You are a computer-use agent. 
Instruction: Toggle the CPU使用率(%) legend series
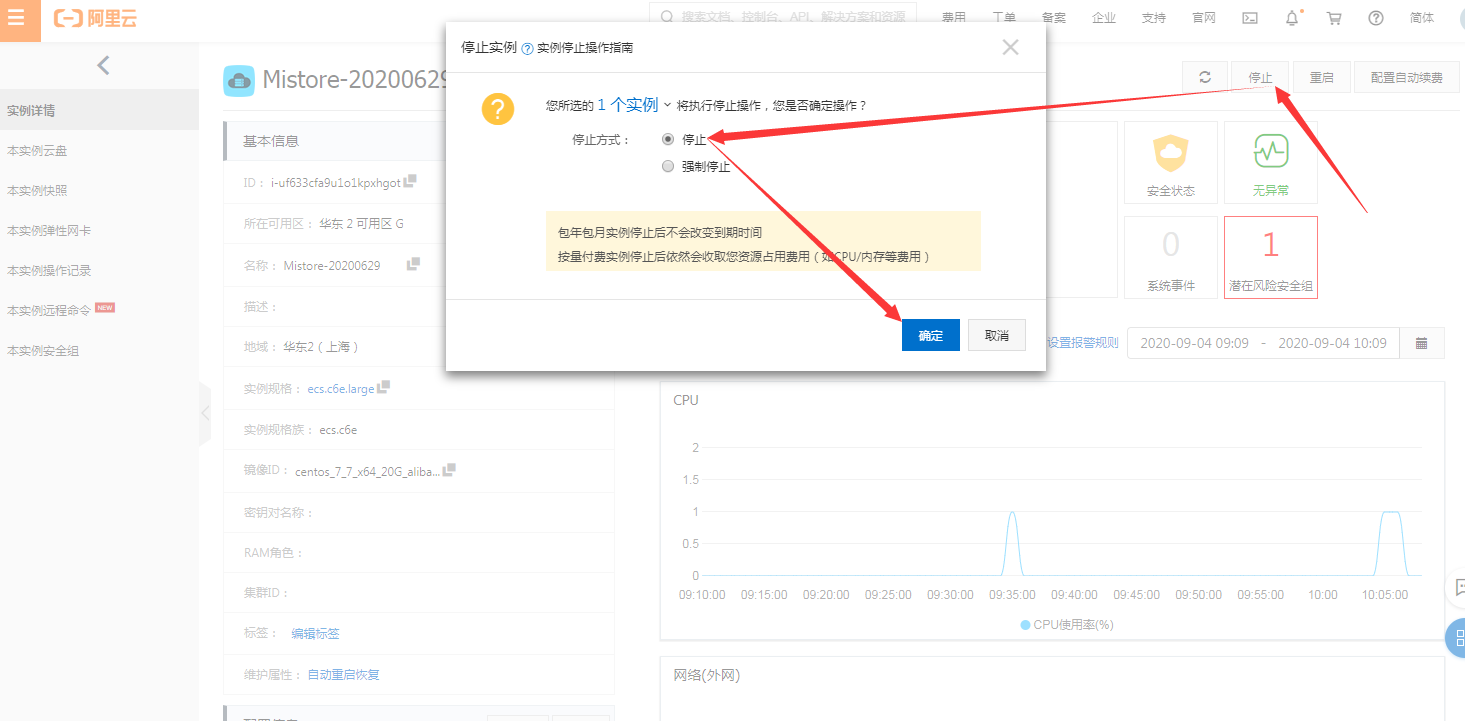pyautogui.click(x=1066, y=624)
